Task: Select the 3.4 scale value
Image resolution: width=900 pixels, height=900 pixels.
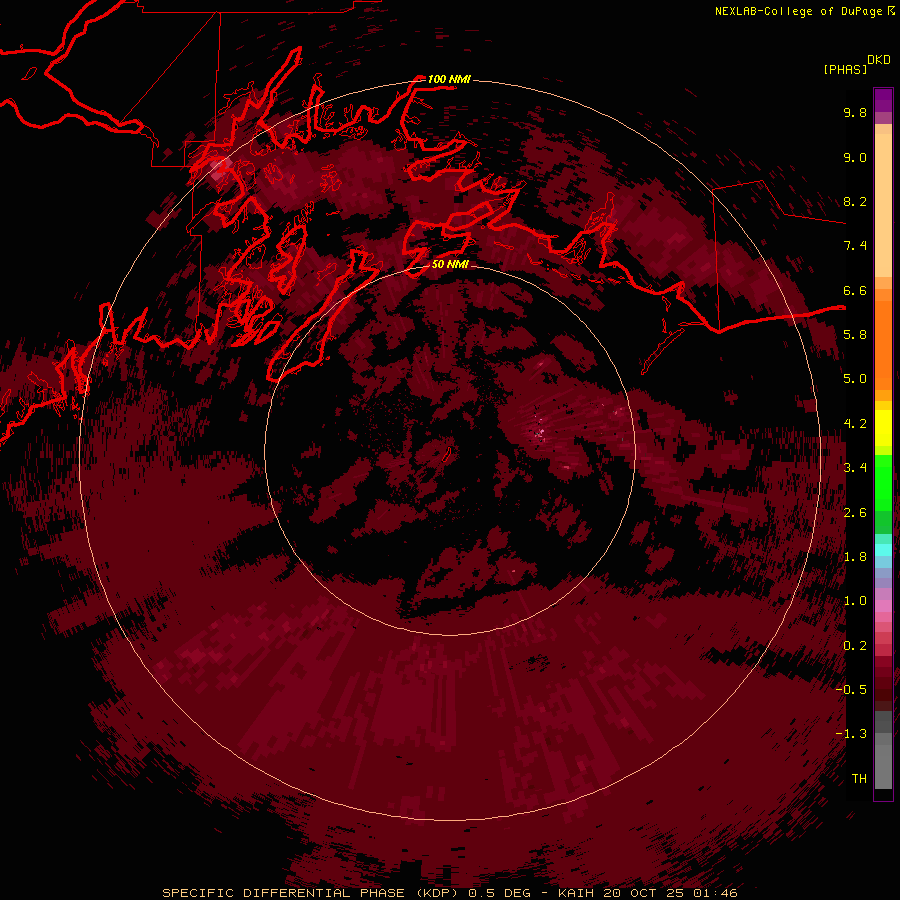Action: tap(855, 468)
